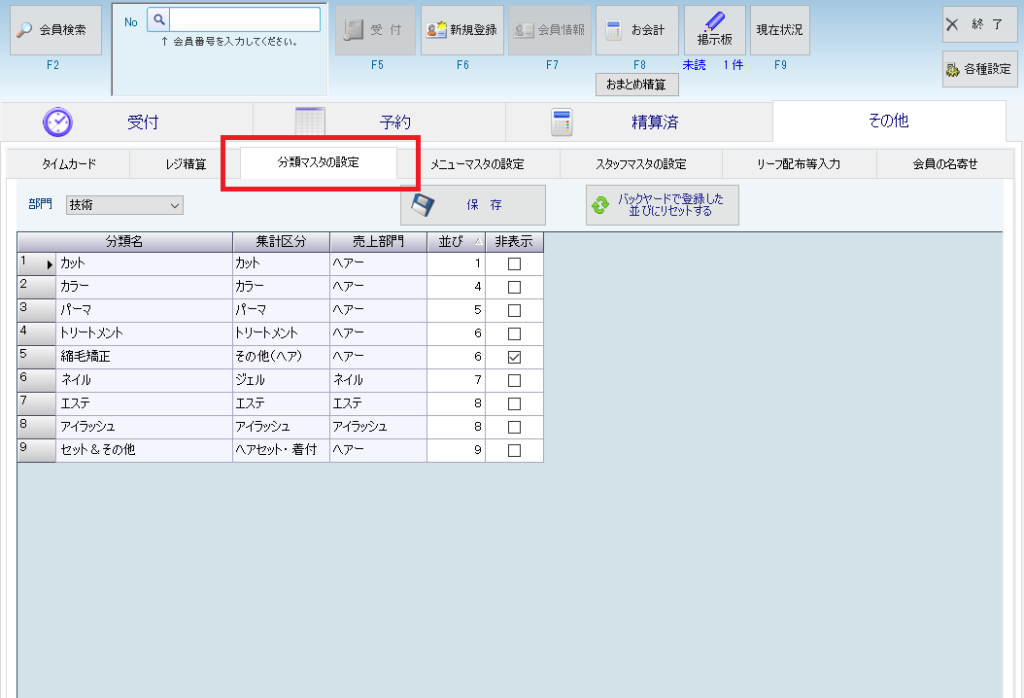The image size is (1024, 698).
Task: Click the member number No input field
Action: [x=244, y=20]
